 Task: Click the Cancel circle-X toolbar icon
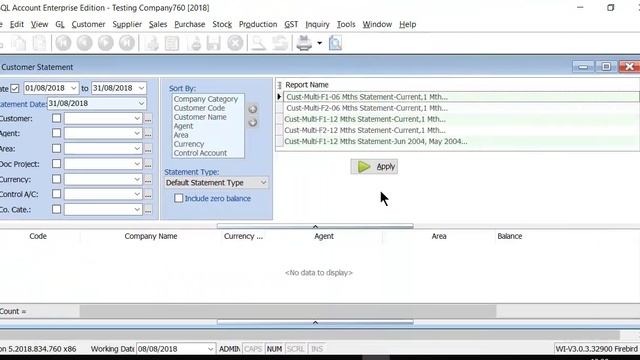(236, 43)
